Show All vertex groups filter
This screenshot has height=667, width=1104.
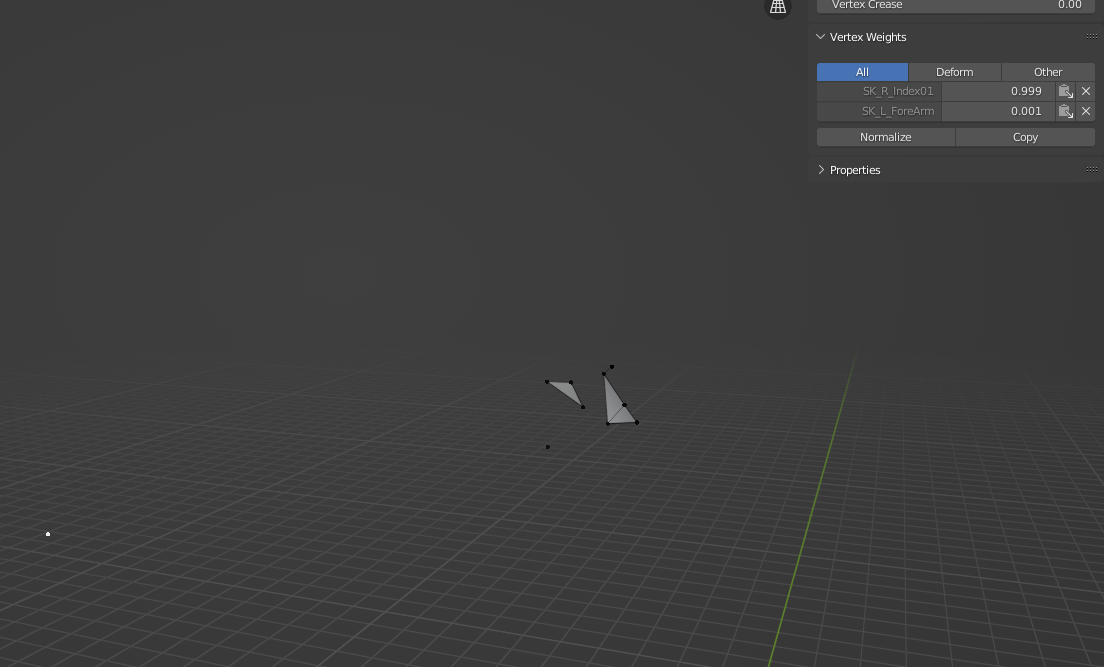(x=862, y=72)
